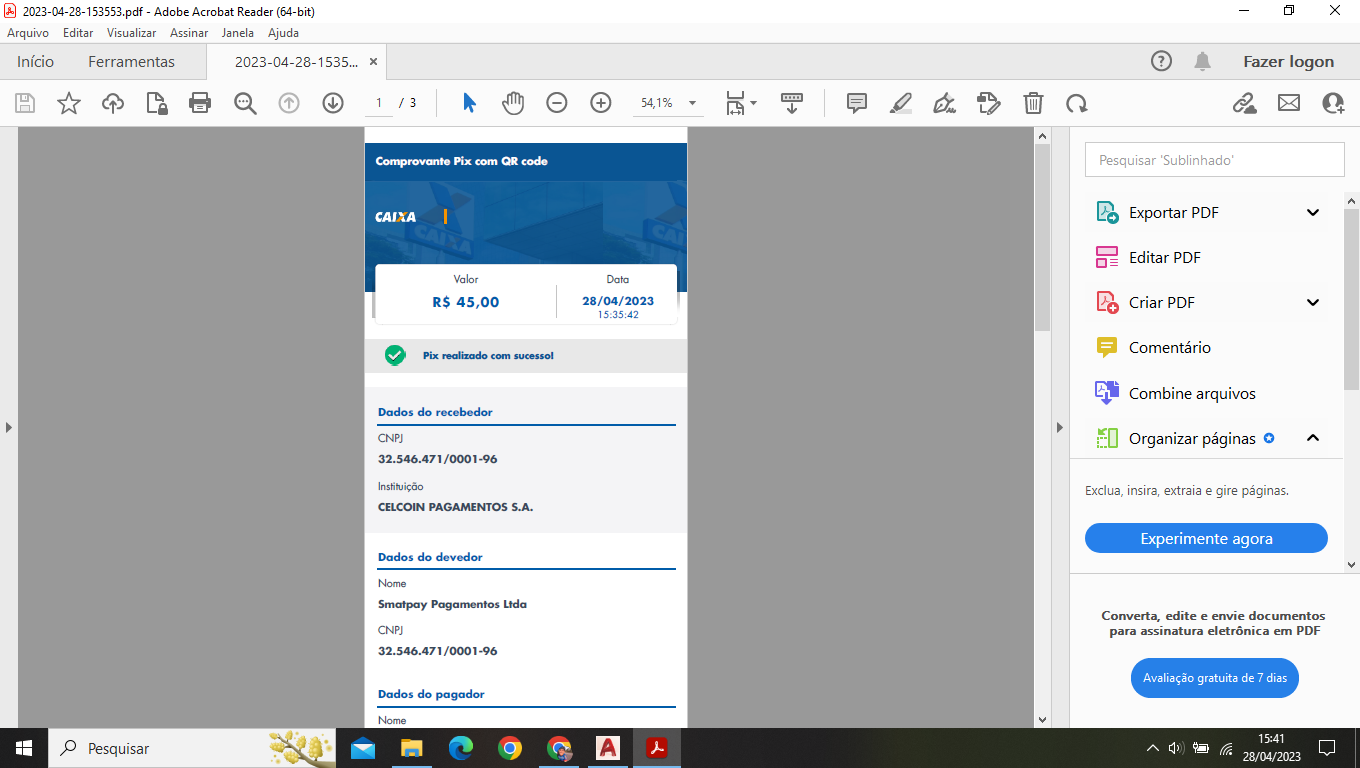1360x768 pixels.
Task: Zoom in with the plus button
Action: 601,103
